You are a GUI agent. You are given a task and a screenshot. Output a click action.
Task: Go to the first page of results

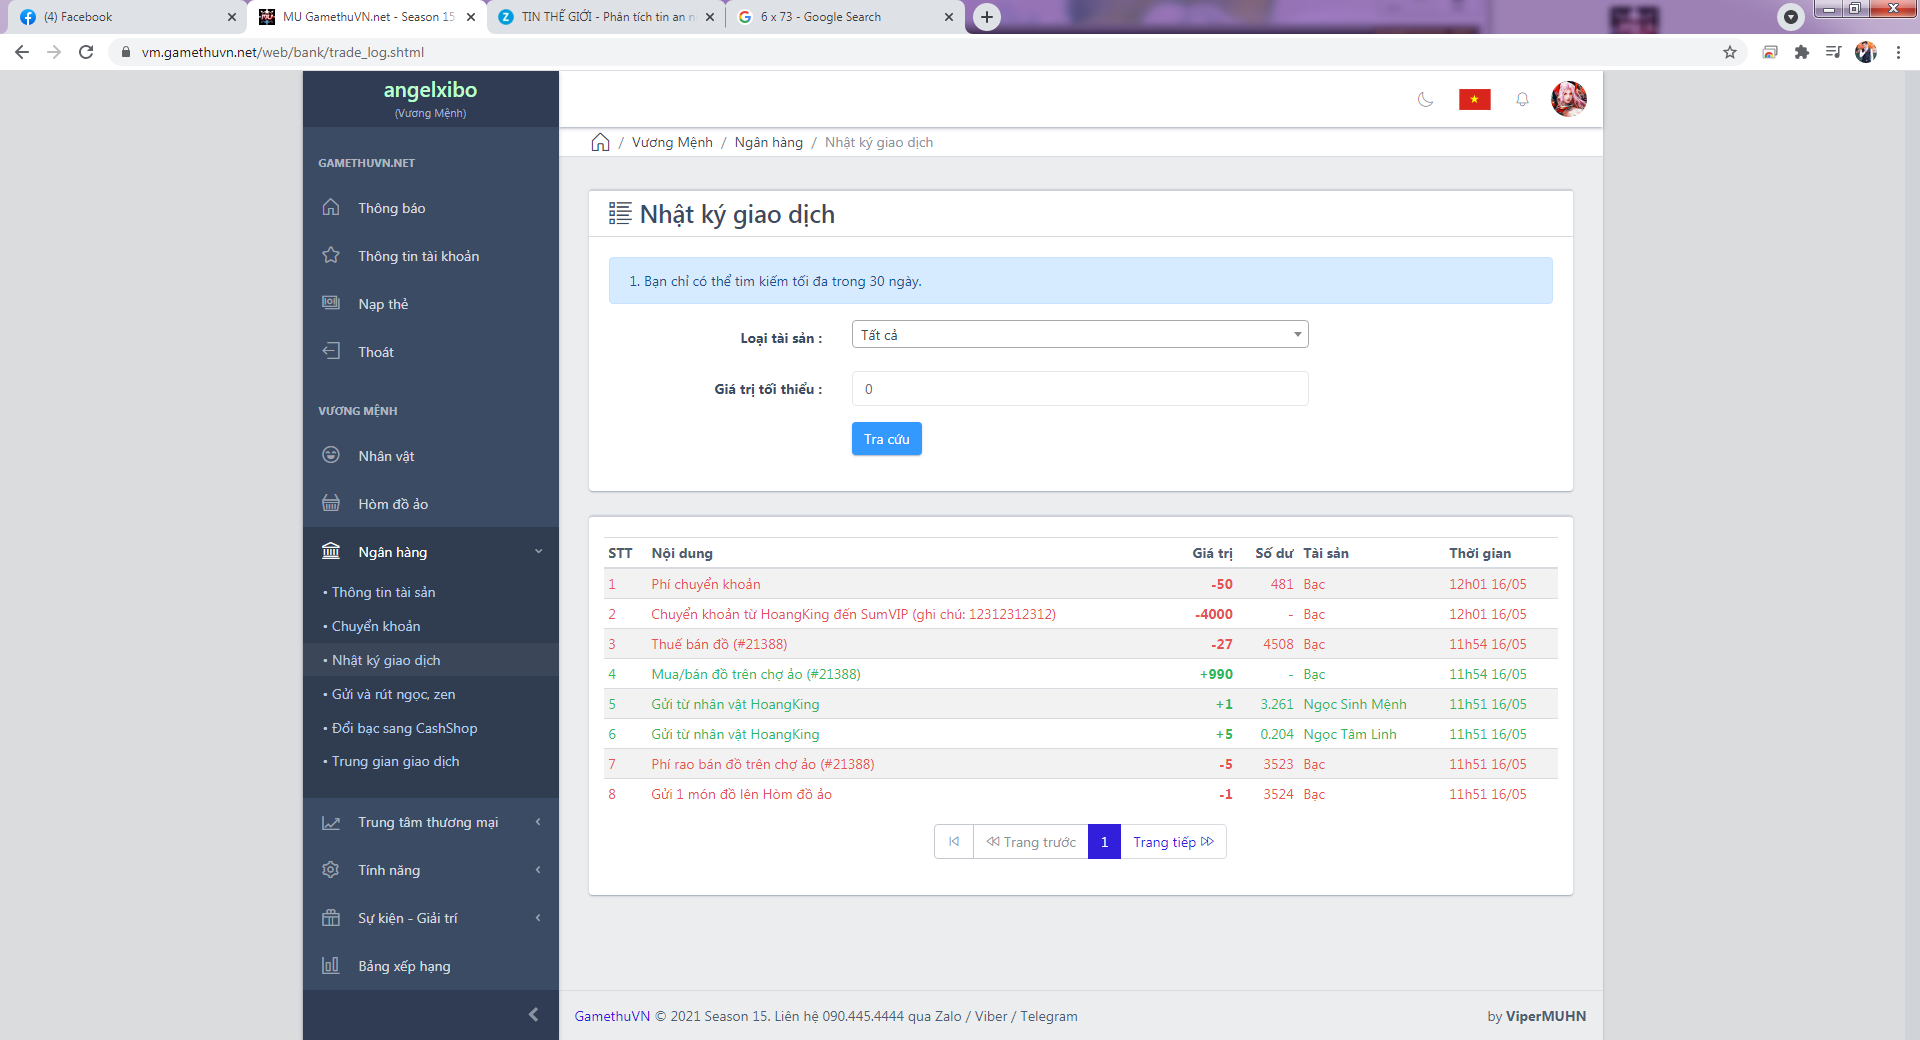click(954, 842)
